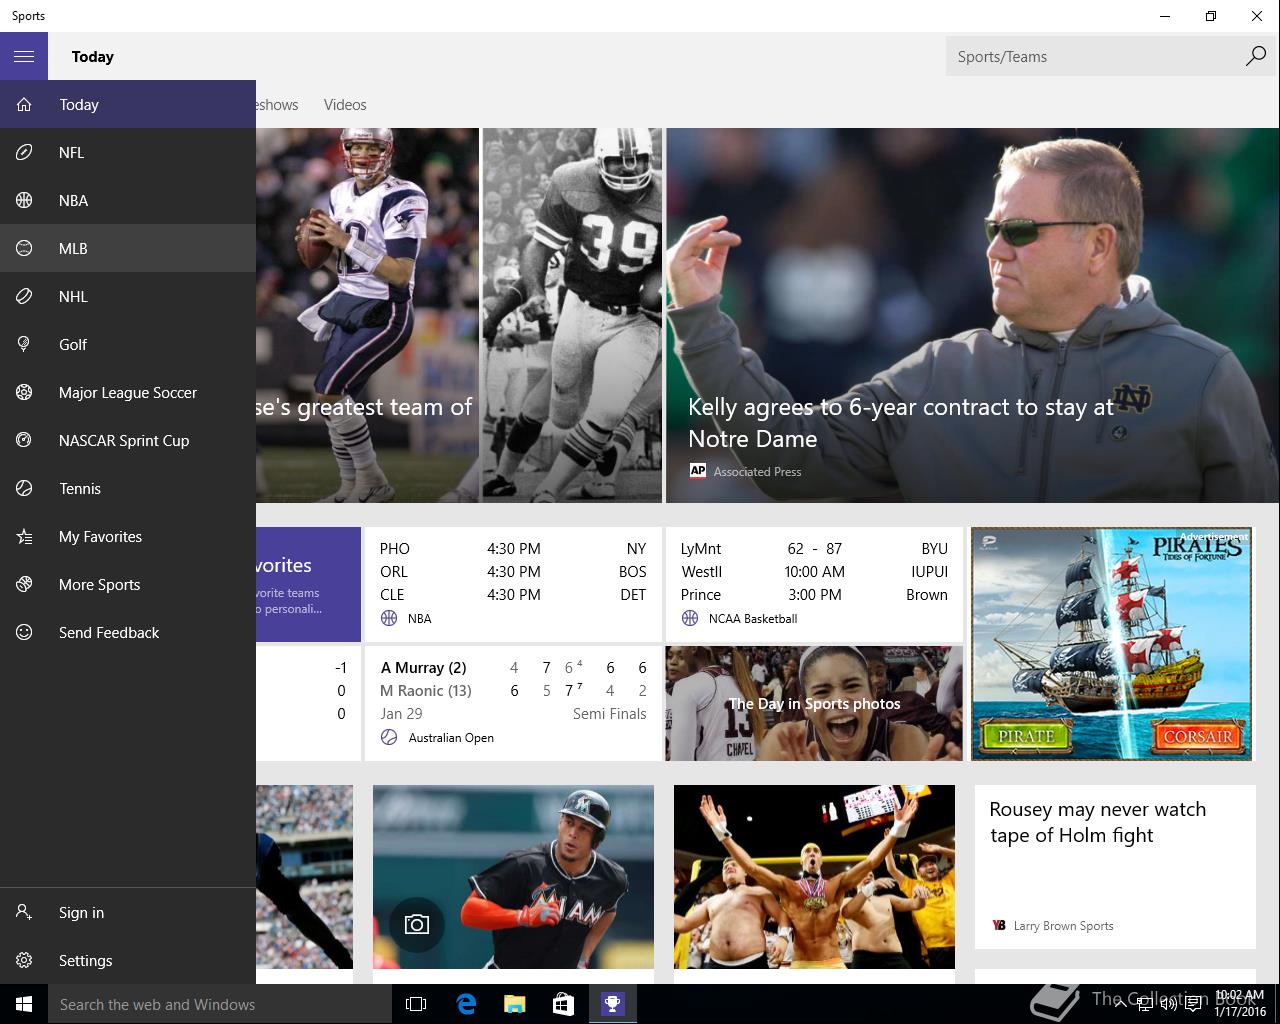Click in the Sports/Teams search field

tap(1095, 56)
